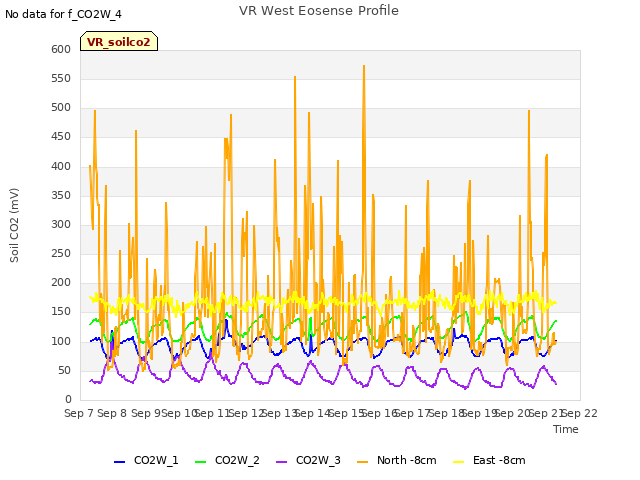640x480 pixels.
Task: Click the purple CO2W_3 legend swatch
Action: pyautogui.click(x=282, y=462)
